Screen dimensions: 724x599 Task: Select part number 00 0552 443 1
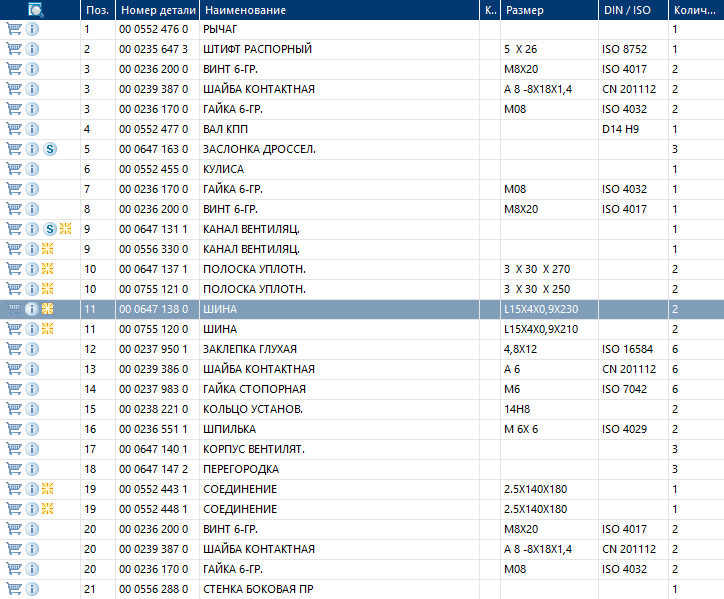click(x=154, y=489)
